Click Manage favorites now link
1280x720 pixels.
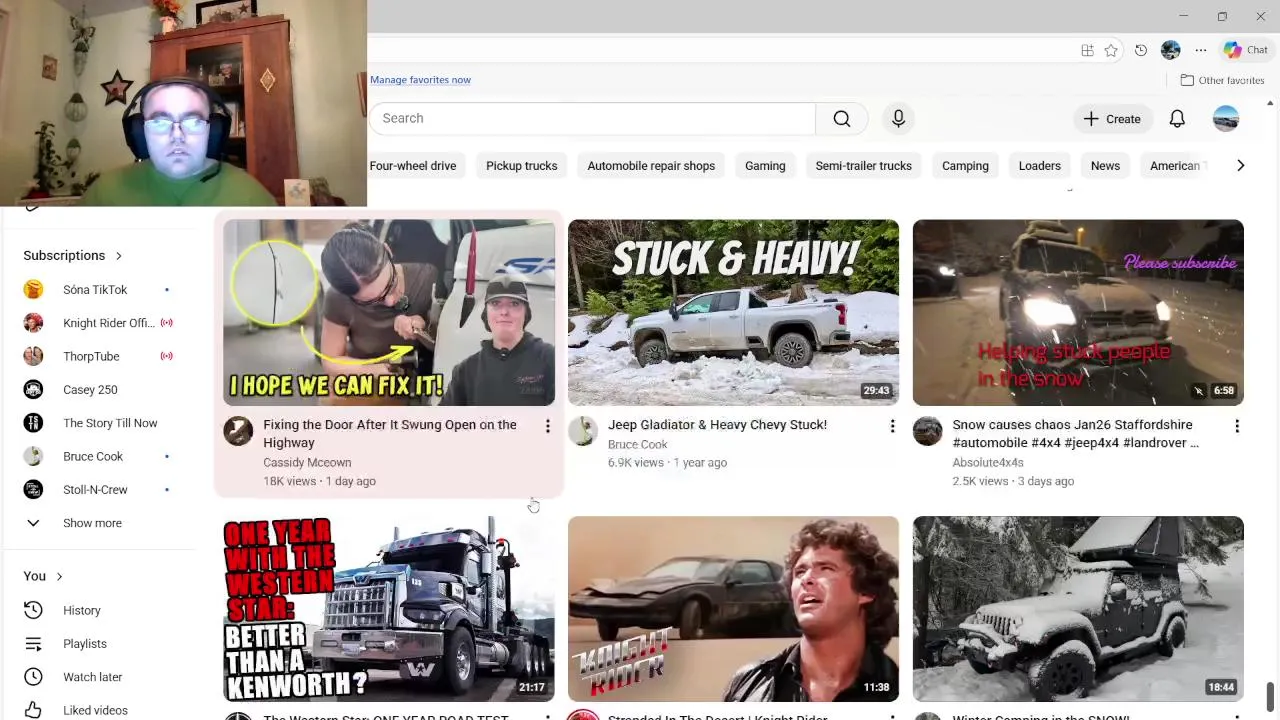point(420,80)
